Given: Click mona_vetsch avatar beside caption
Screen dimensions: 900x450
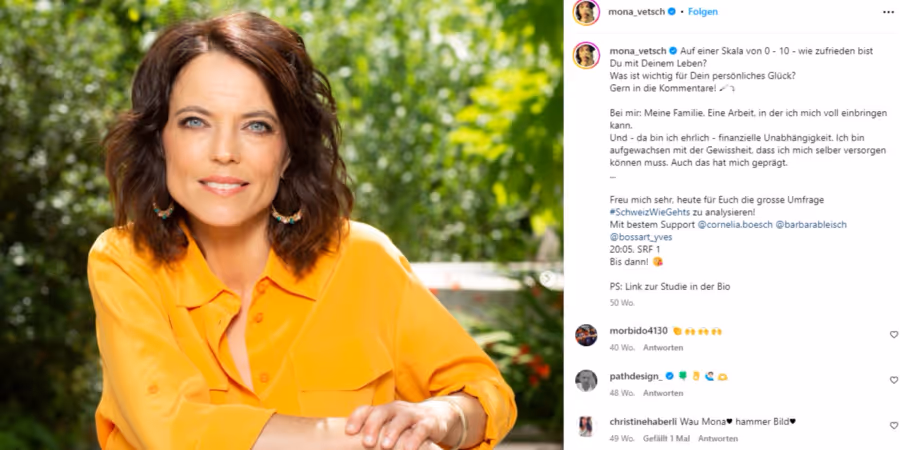Looking at the screenshot, I should pos(586,55).
